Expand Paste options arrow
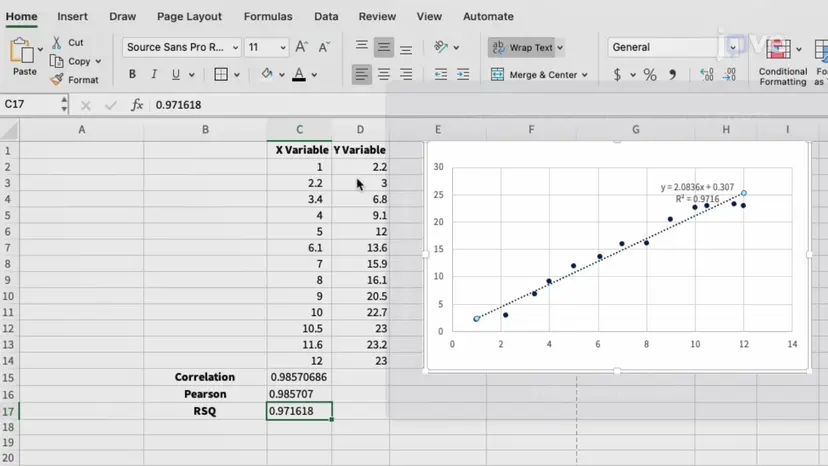Viewport: 828px width, 466px height. click(x=40, y=49)
